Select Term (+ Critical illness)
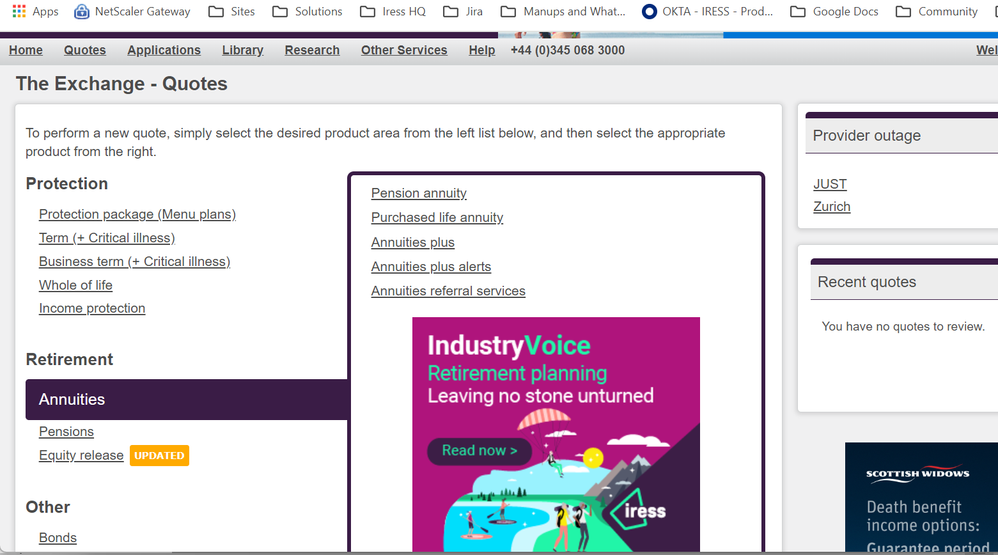The width and height of the screenshot is (998, 555). [107, 237]
